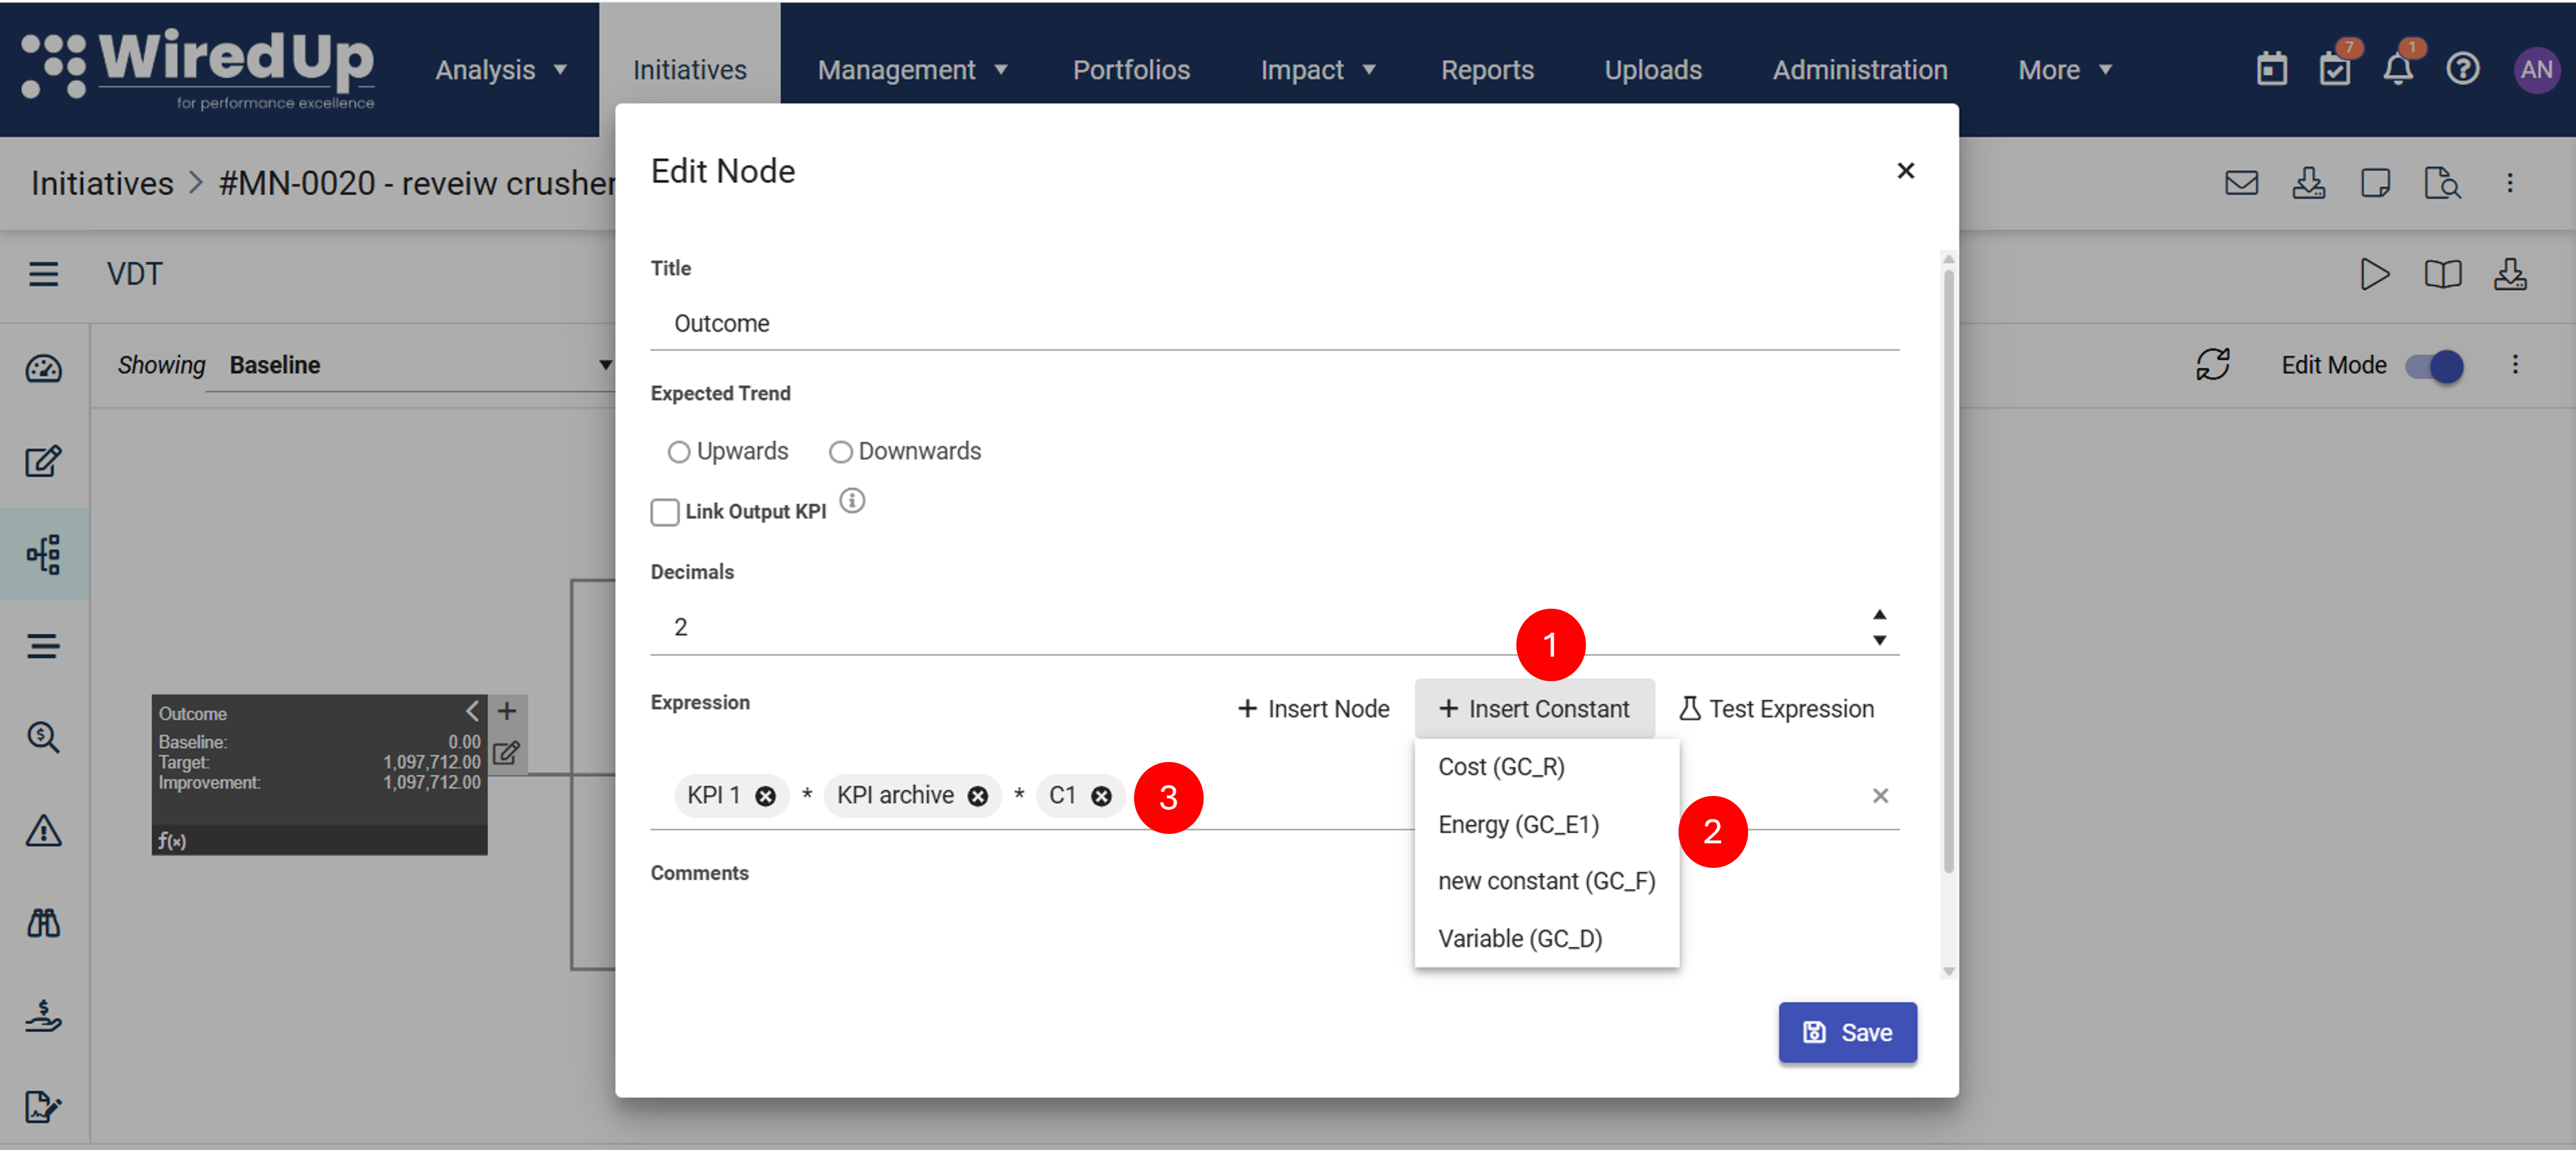Open the hamburger menu beside VDT
Image resolution: width=2576 pixels, height=1150 pixels.
click(x=43, y=274)
